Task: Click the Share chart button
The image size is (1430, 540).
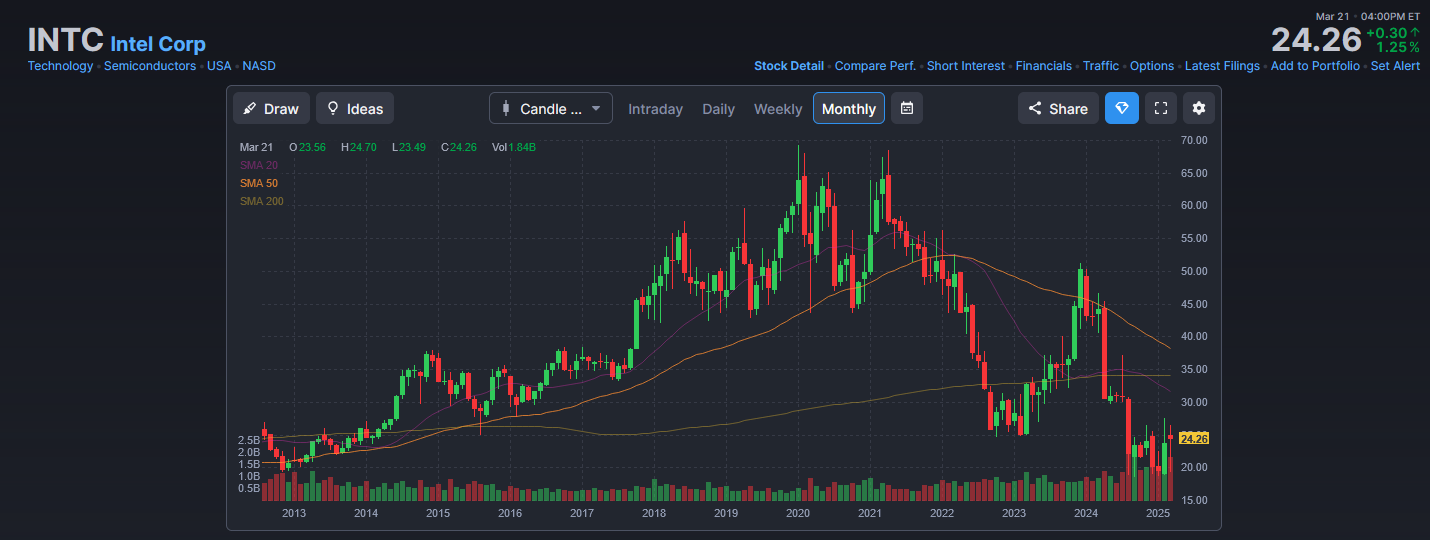Action: click(1058, 108)
